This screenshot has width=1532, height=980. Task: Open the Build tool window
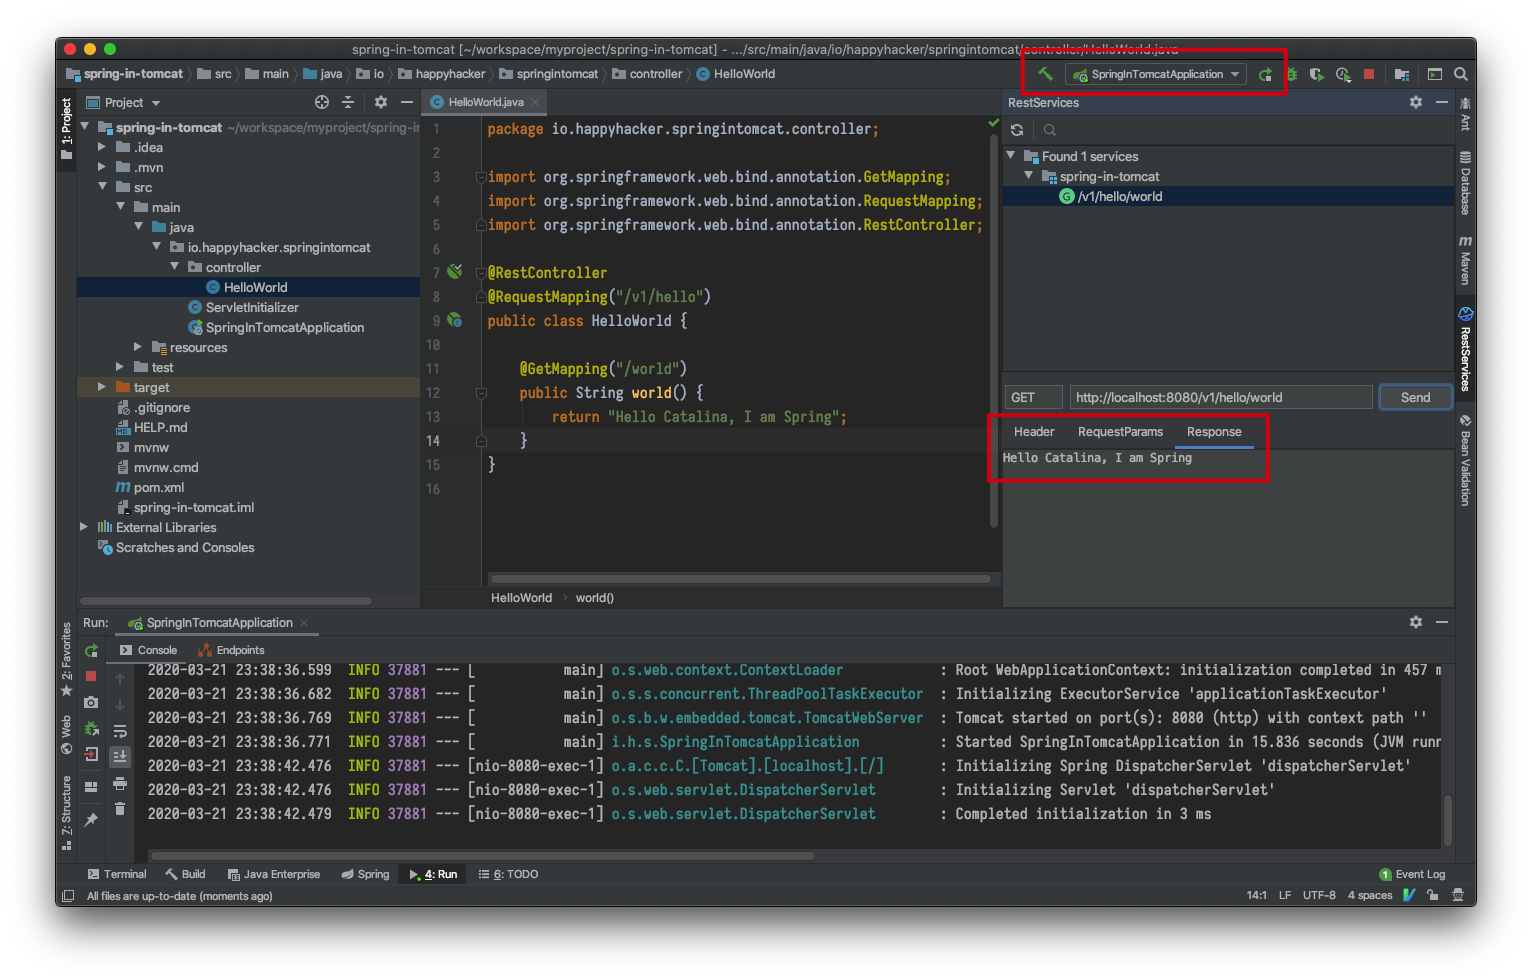click(186, 874)
